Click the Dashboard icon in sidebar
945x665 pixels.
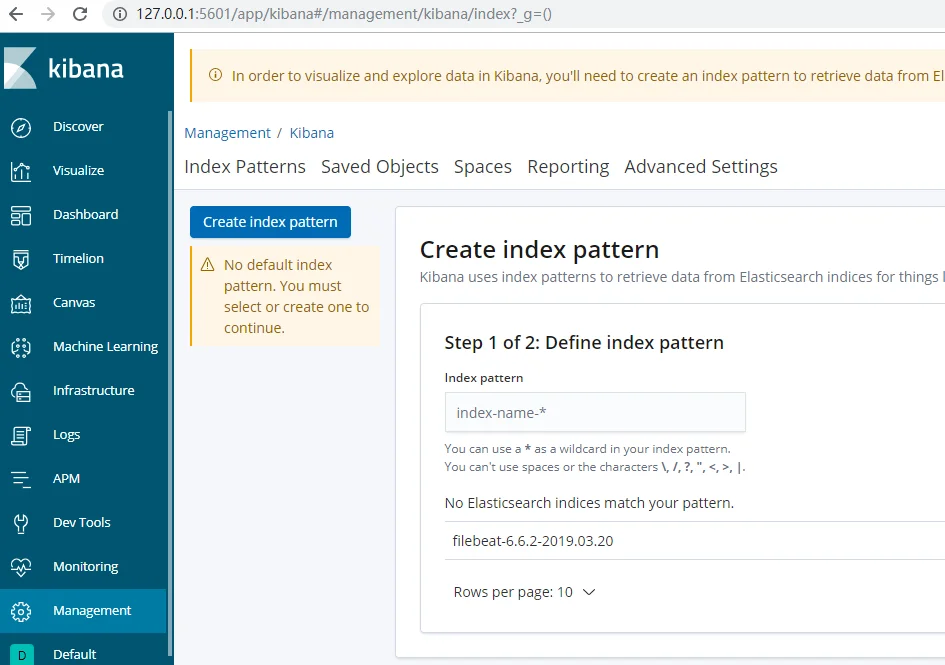point(21,215)
